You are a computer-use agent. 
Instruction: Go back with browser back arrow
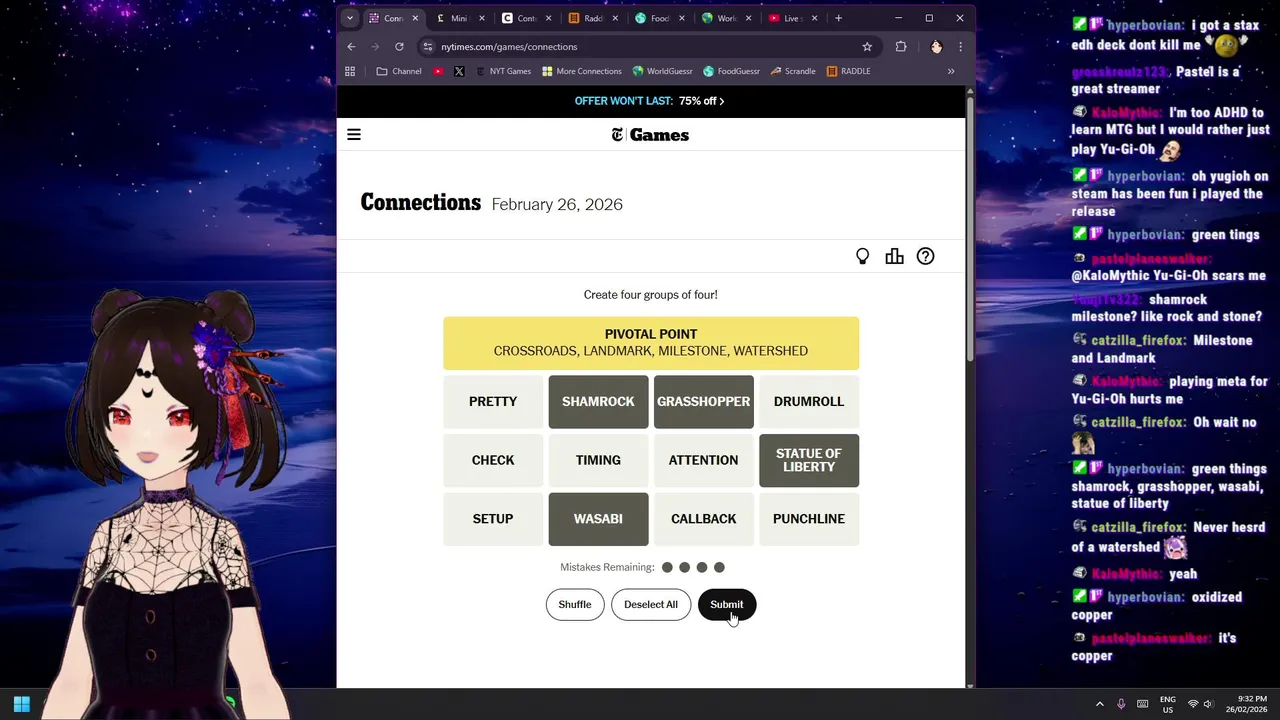click(351, 46)
